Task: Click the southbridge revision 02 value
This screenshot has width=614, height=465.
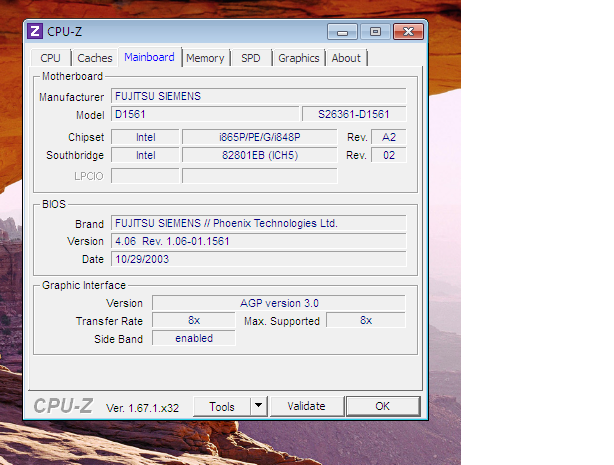Action: (389, 155)
